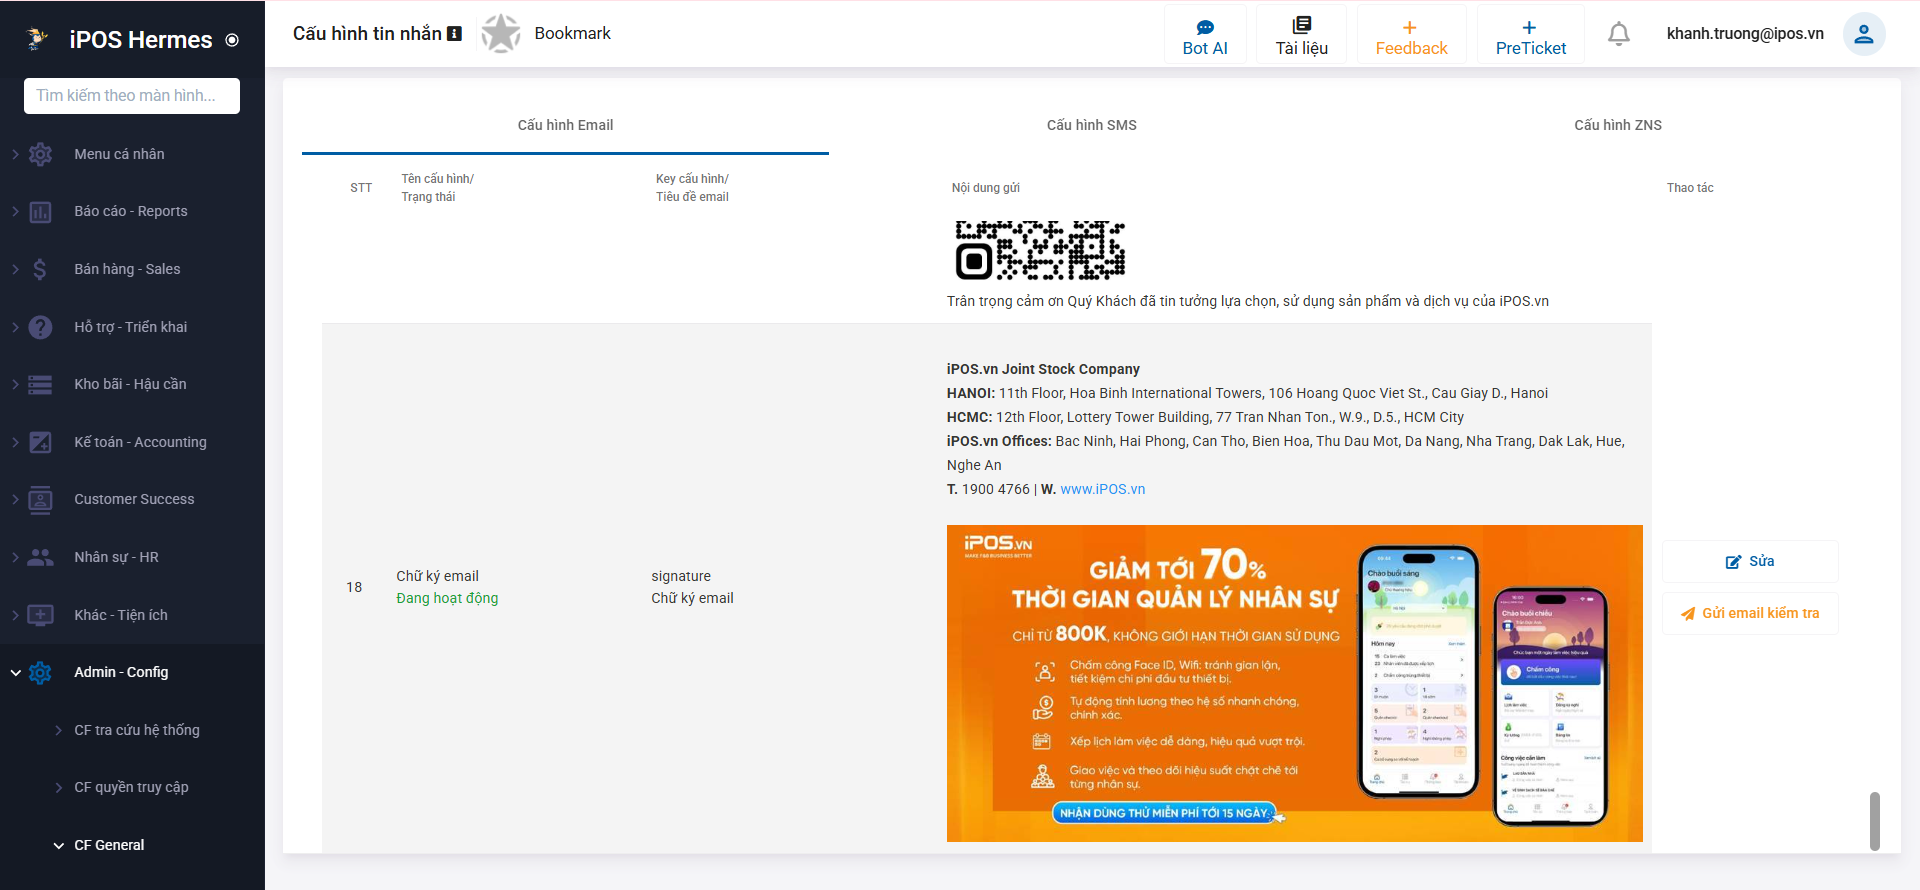Open the info icon beside Cấu hình tin nhắn
Screen dimensions: 1920x890
coord(454,33)
